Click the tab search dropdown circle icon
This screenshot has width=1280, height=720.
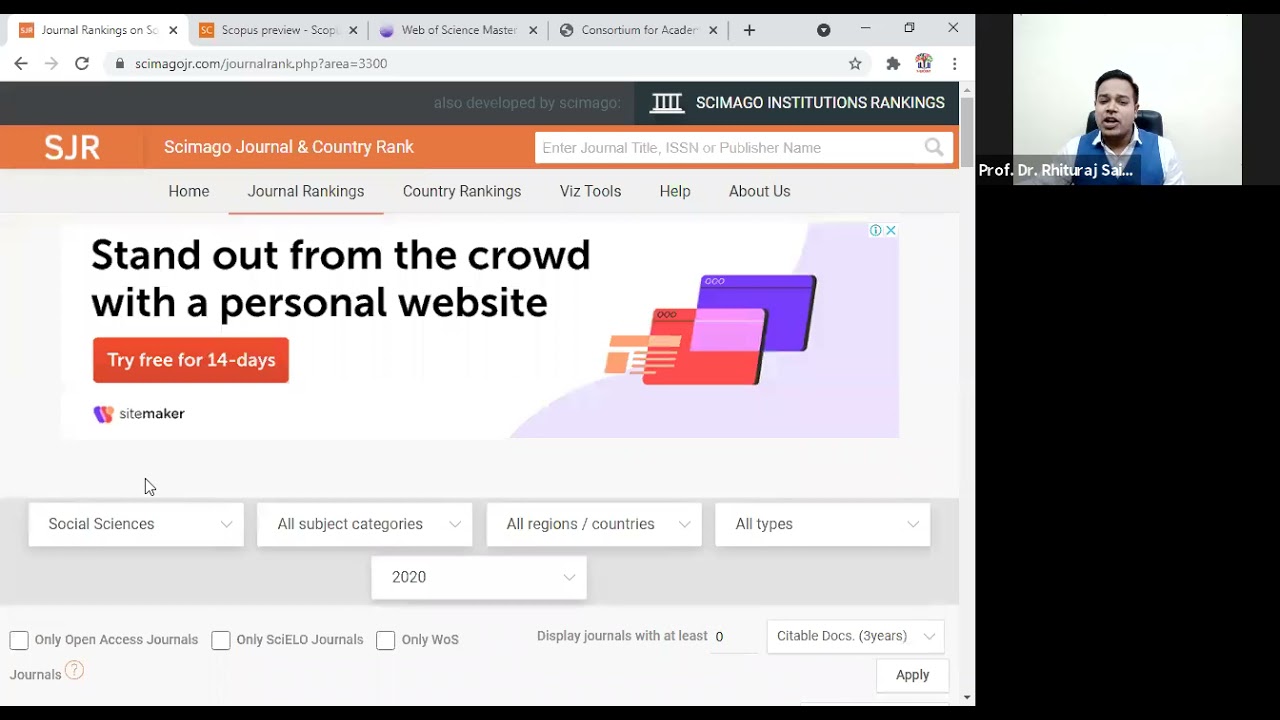tap(823, 30)
